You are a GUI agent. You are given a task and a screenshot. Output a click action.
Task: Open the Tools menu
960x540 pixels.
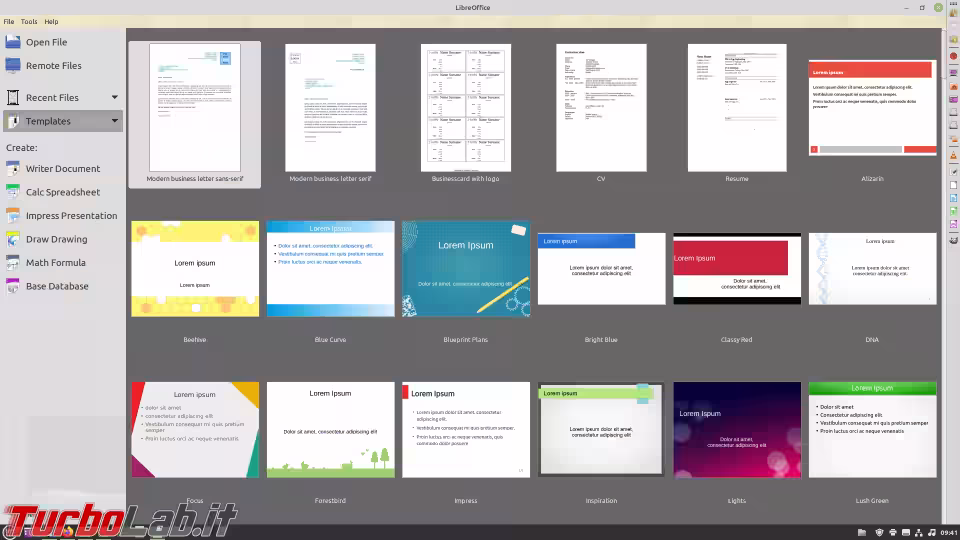pyautogui.click(x=29, y=21)
